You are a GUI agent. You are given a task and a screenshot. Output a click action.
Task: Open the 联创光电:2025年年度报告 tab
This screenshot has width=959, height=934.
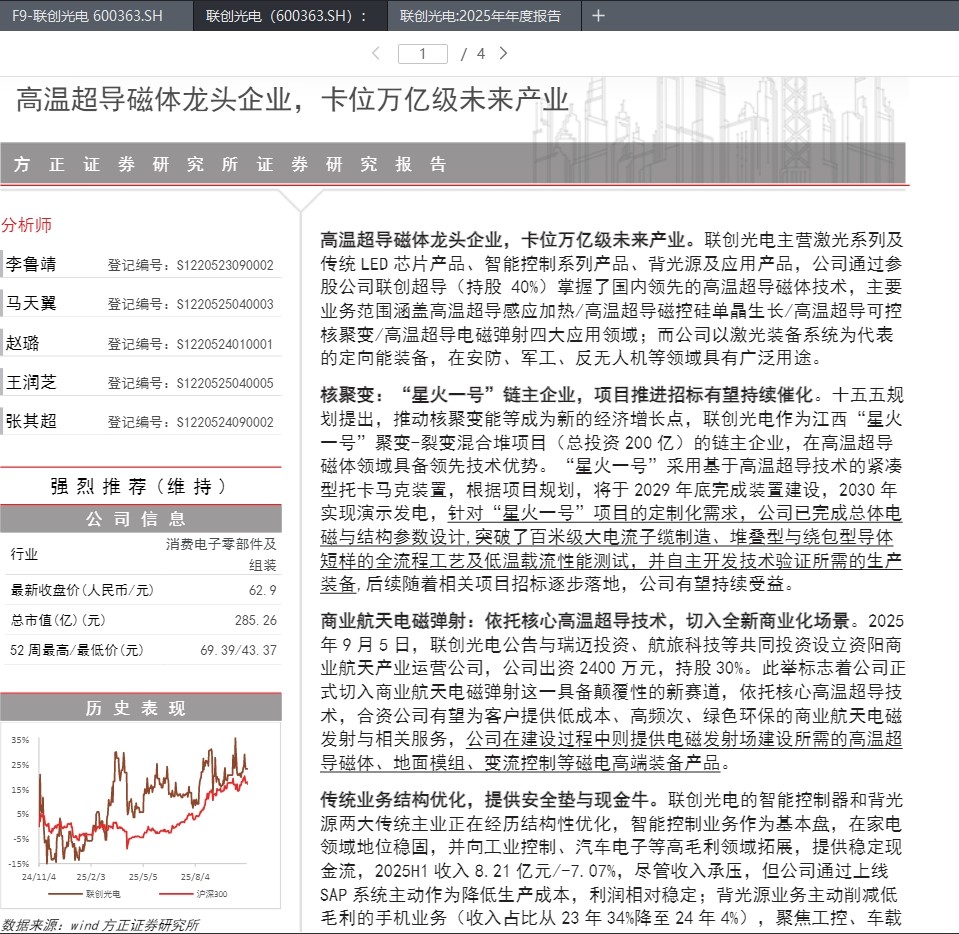[480, 16]
